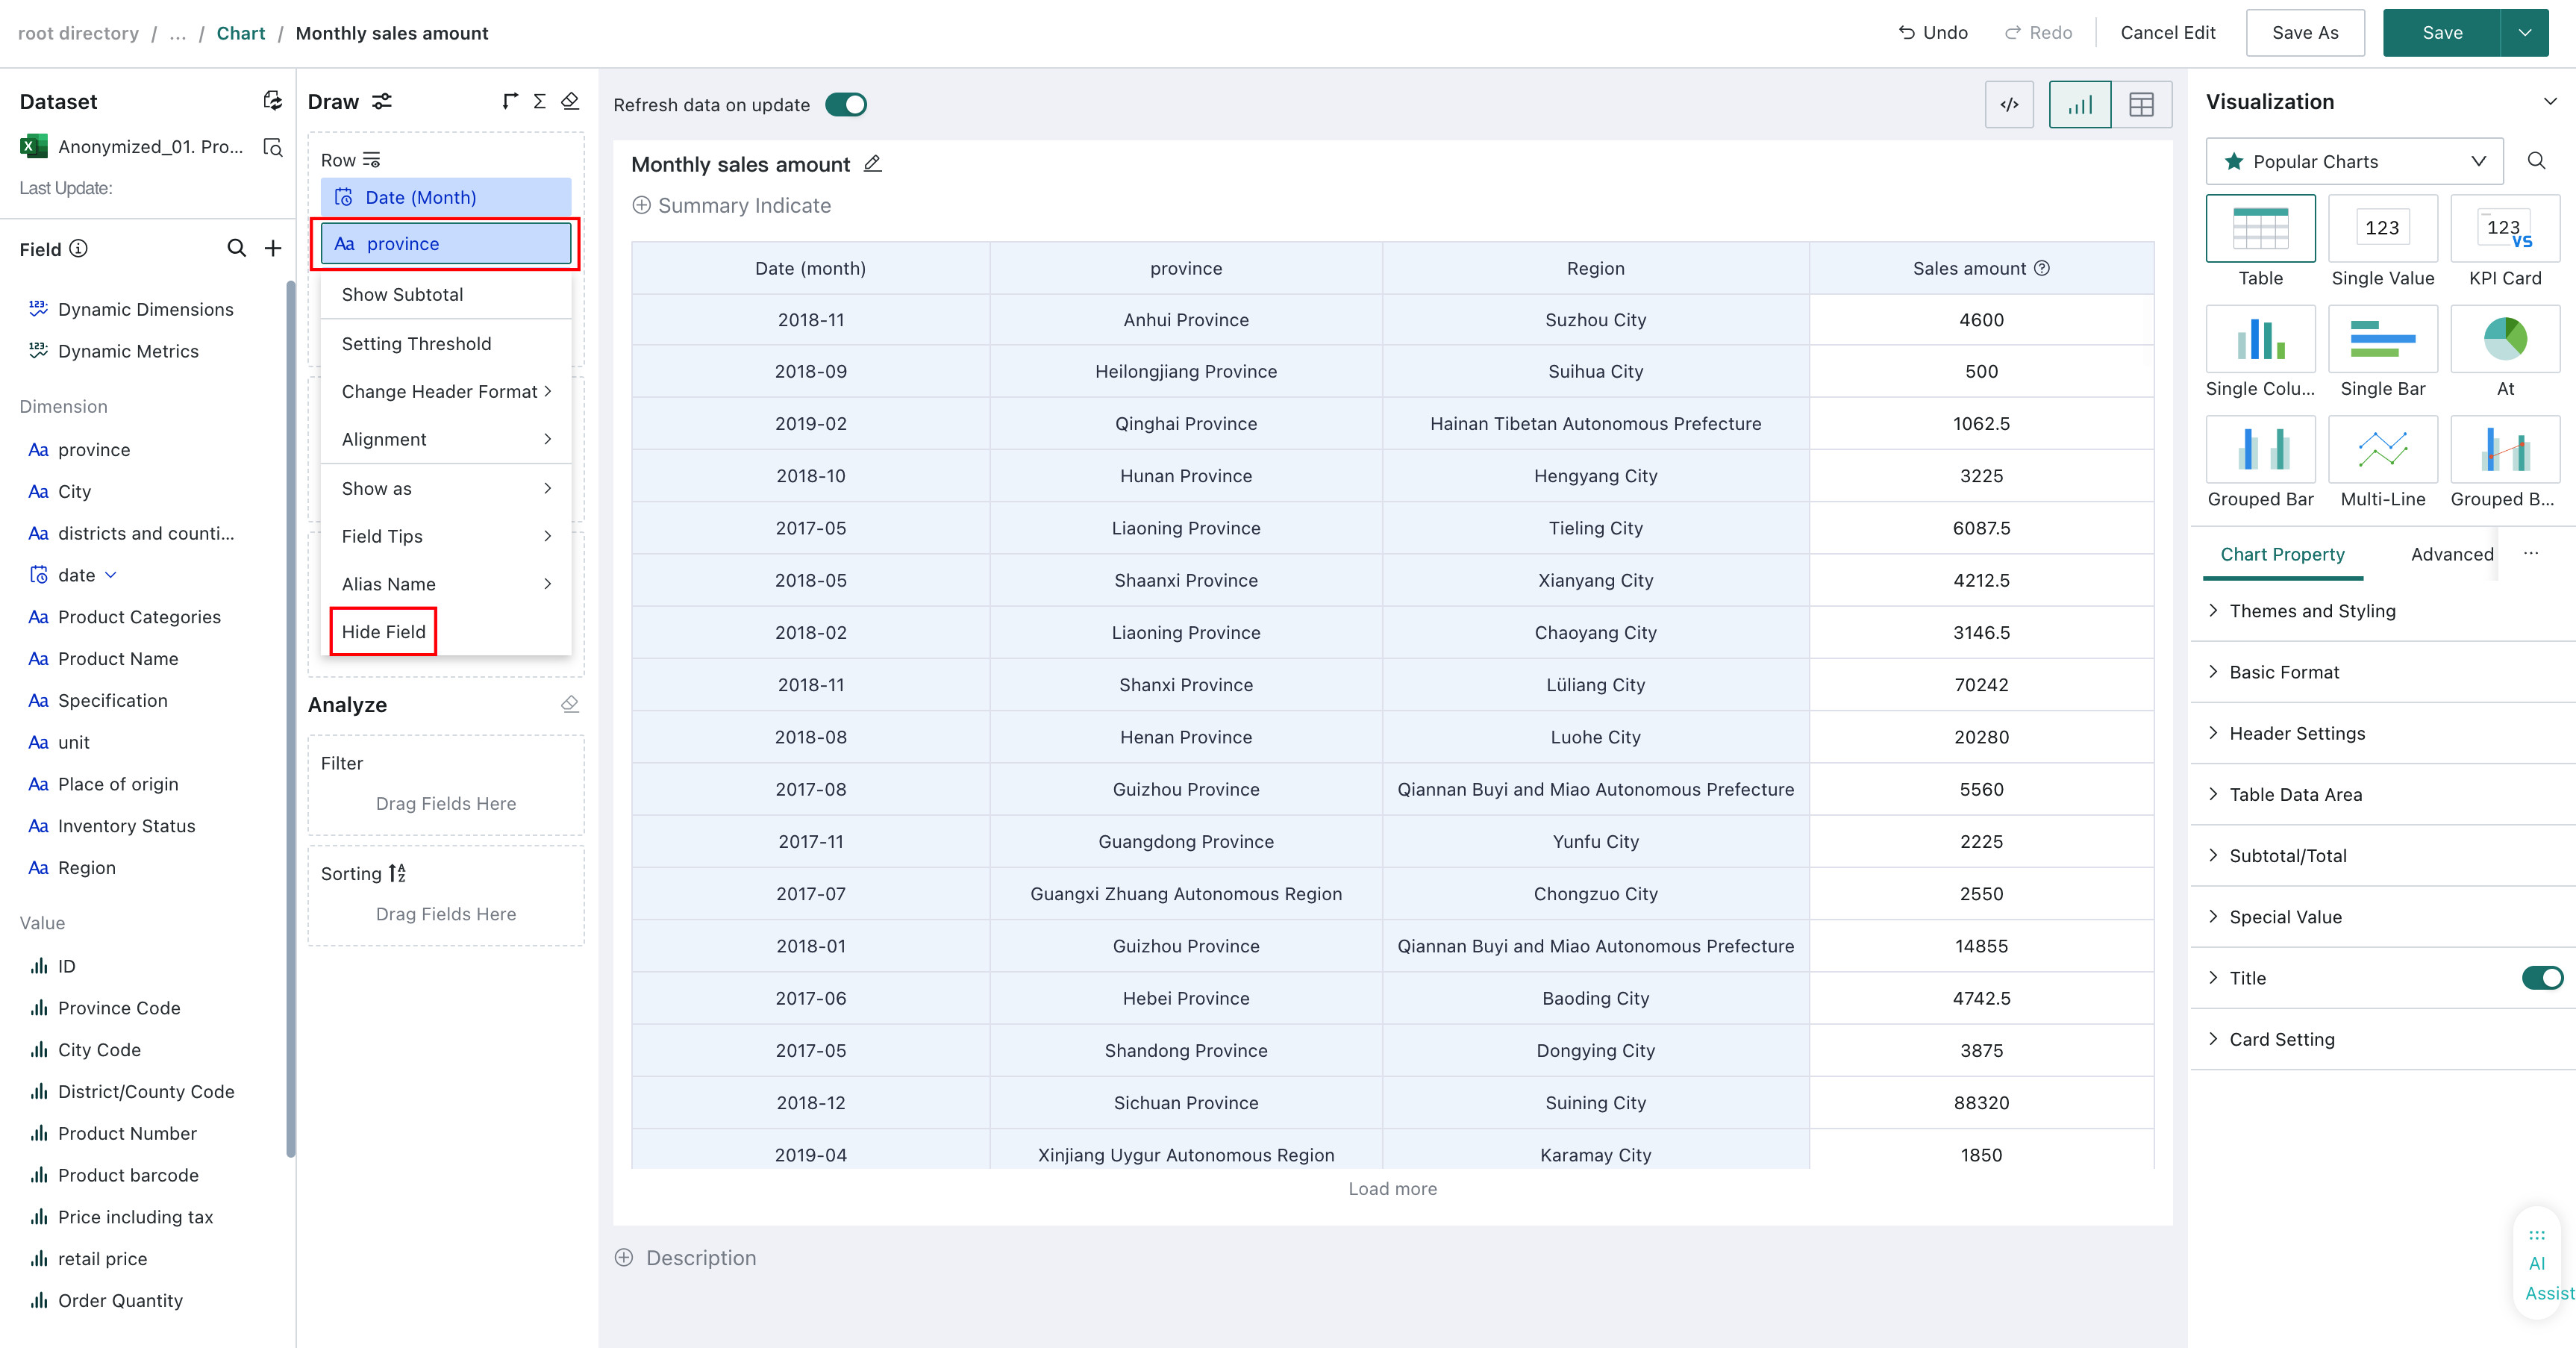The image size is (2576, 1348).
Task: Open the Popular Charts dropdown
Action: point(2354,161)
